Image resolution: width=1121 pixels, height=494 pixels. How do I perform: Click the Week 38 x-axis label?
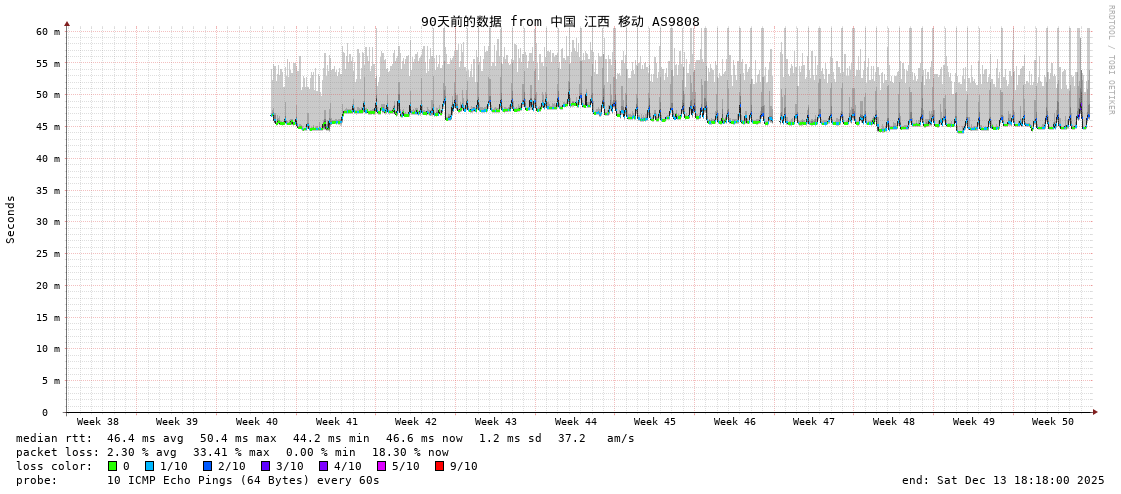point(98,422)
